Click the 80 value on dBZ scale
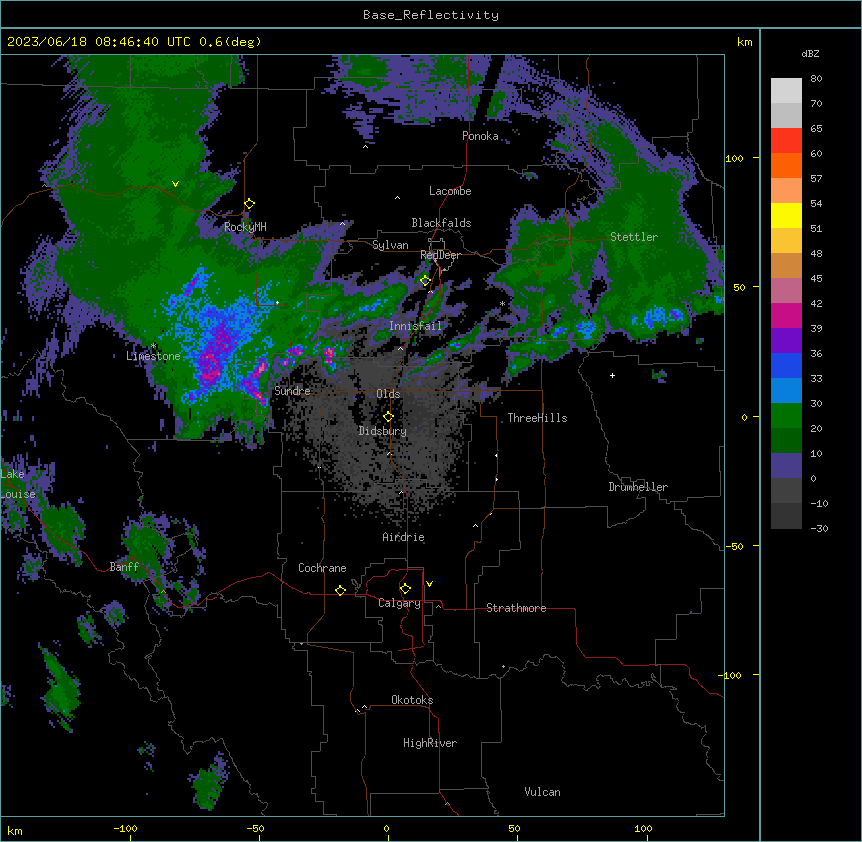The width and height of the screenshot is (862, 842). (816, 79)
